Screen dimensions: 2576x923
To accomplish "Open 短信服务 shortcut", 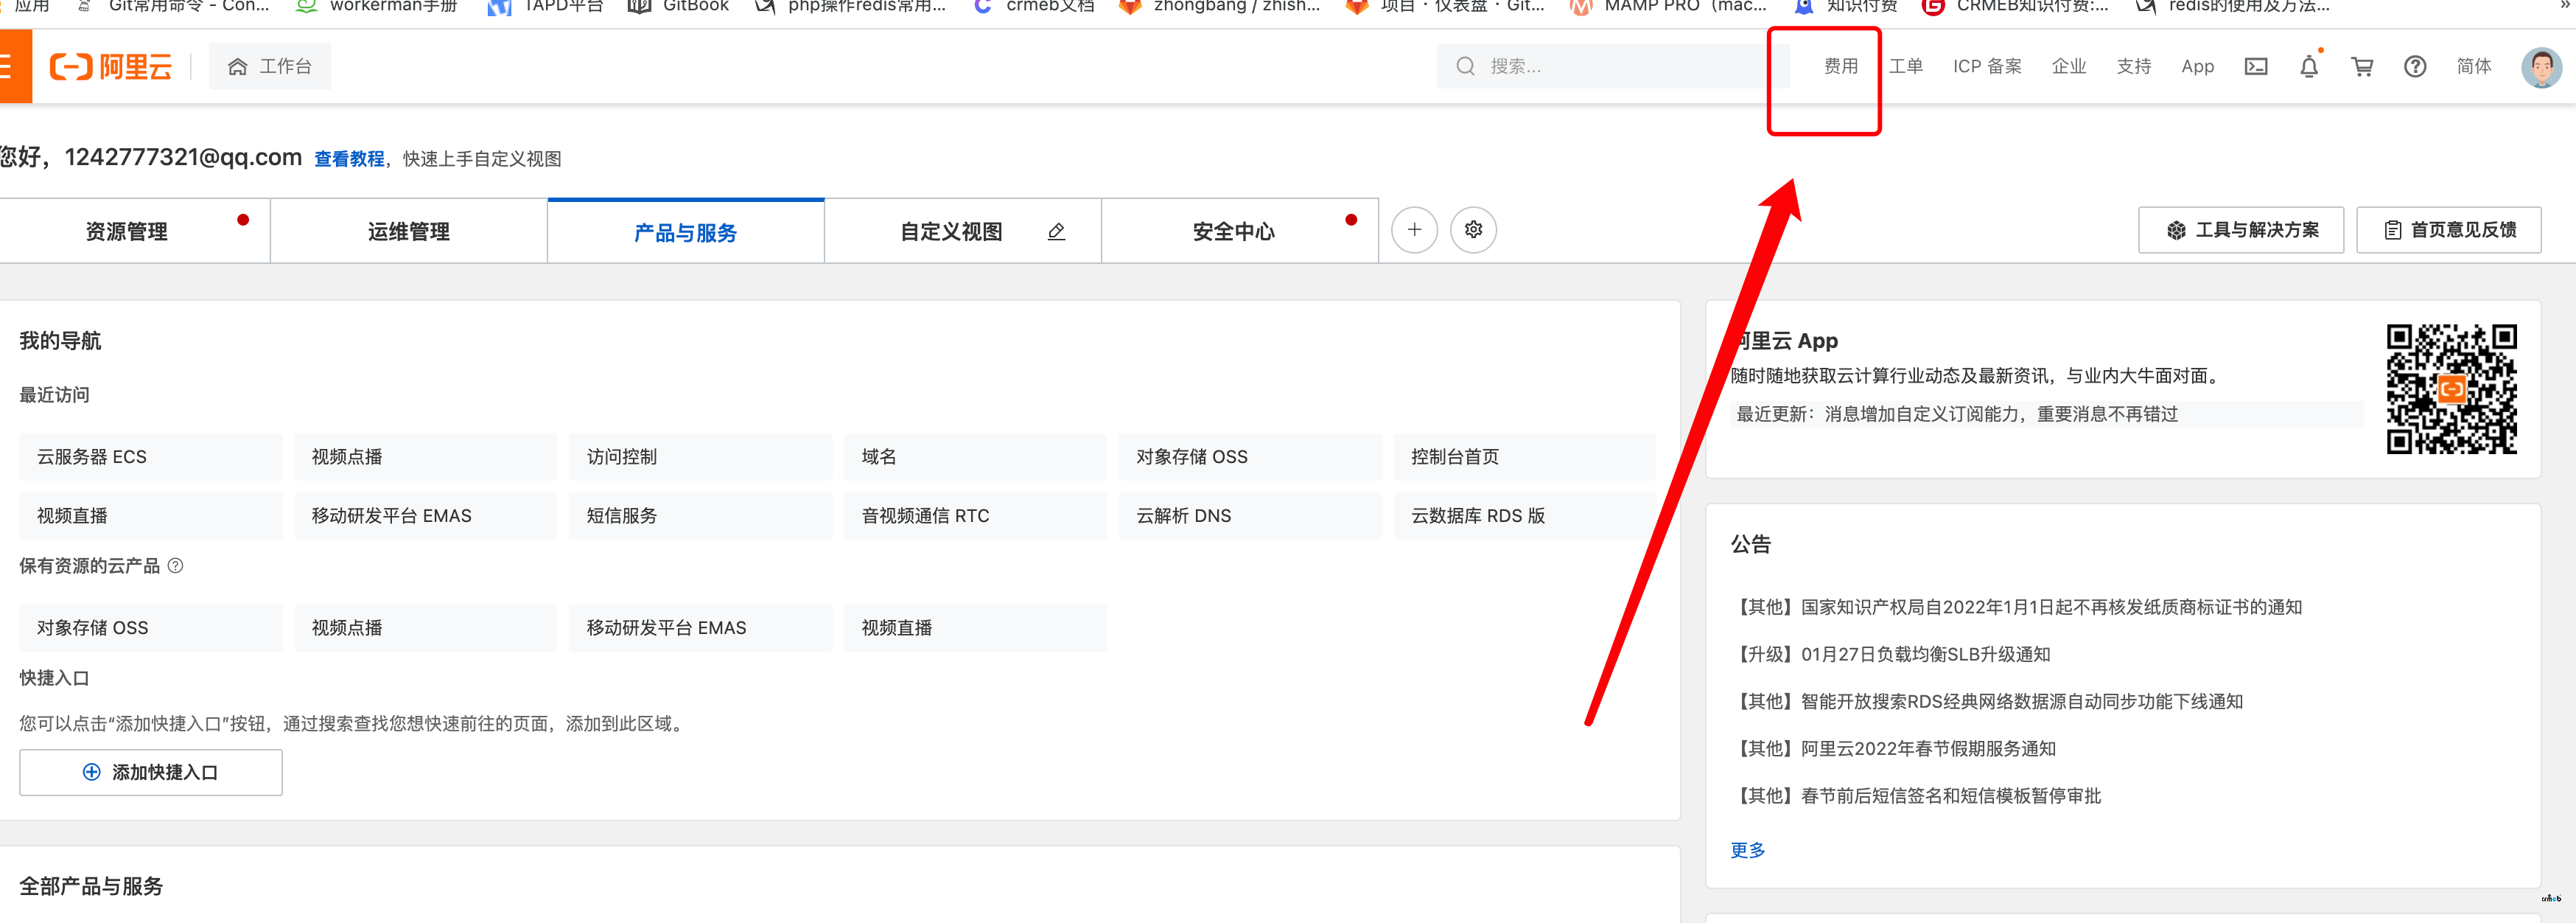I will [700, 516].
